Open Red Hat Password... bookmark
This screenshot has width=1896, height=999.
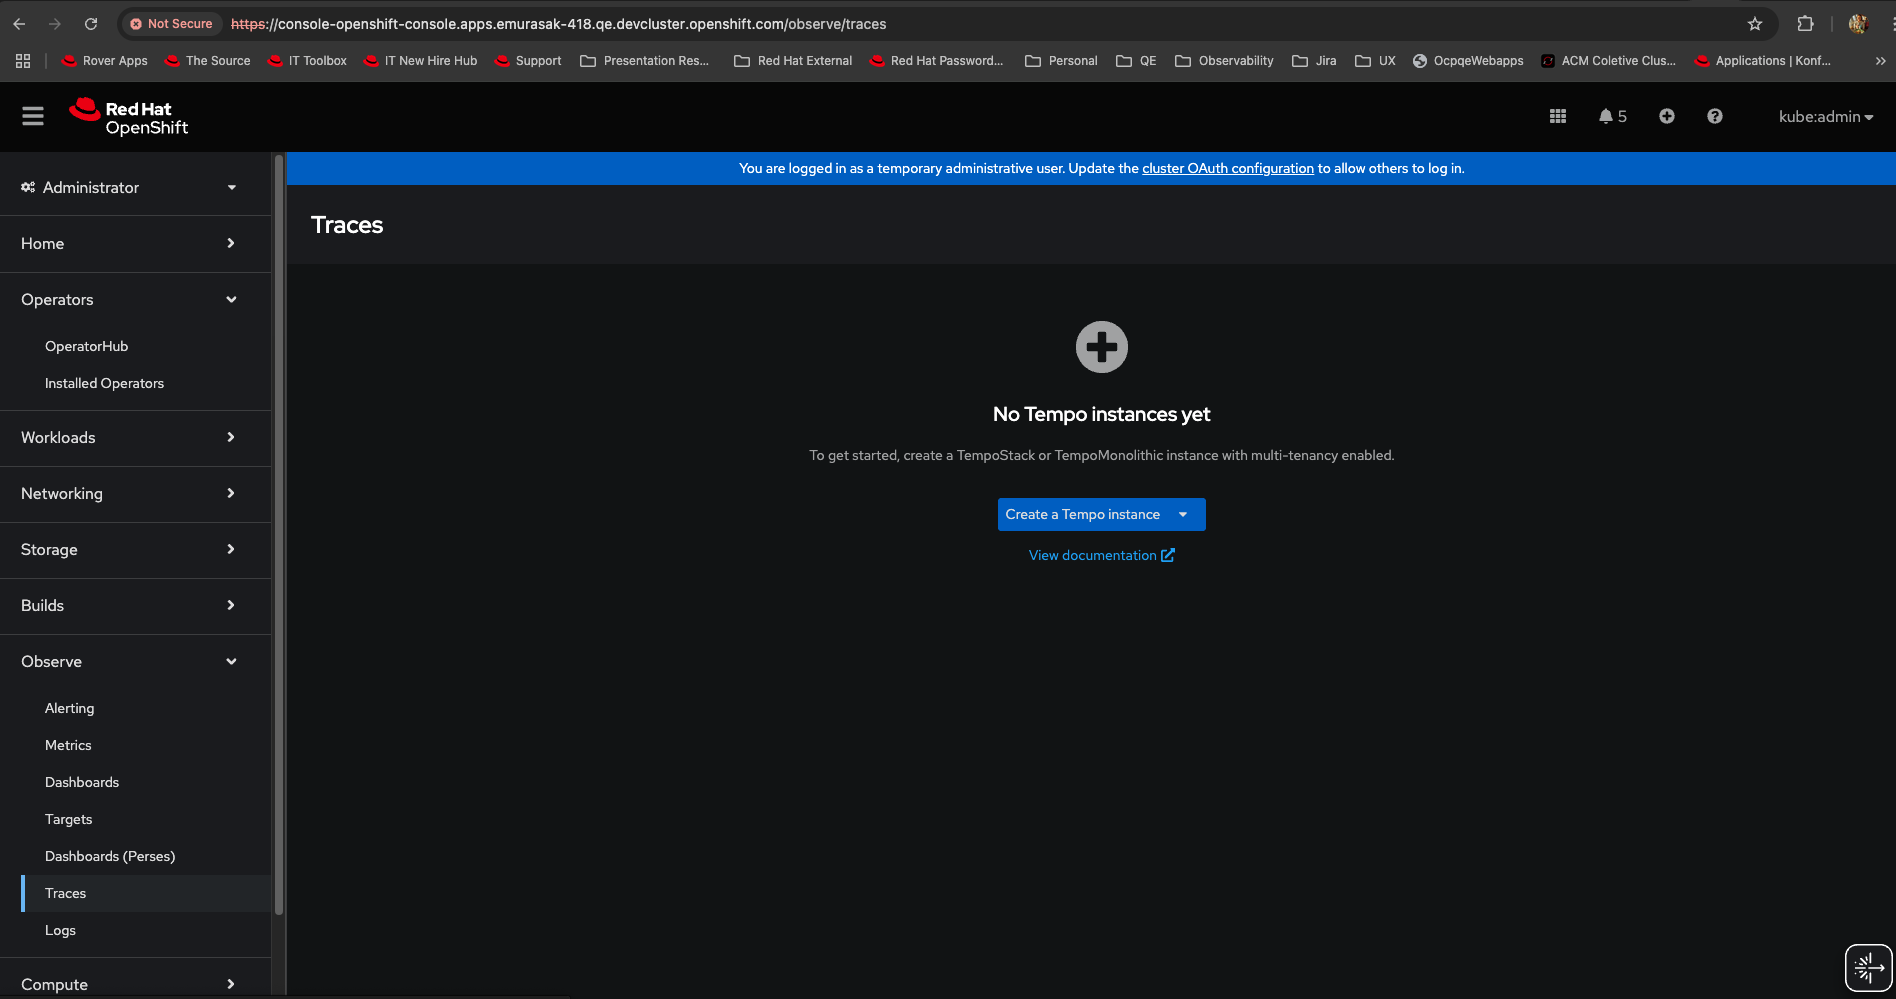coord(937,61)
